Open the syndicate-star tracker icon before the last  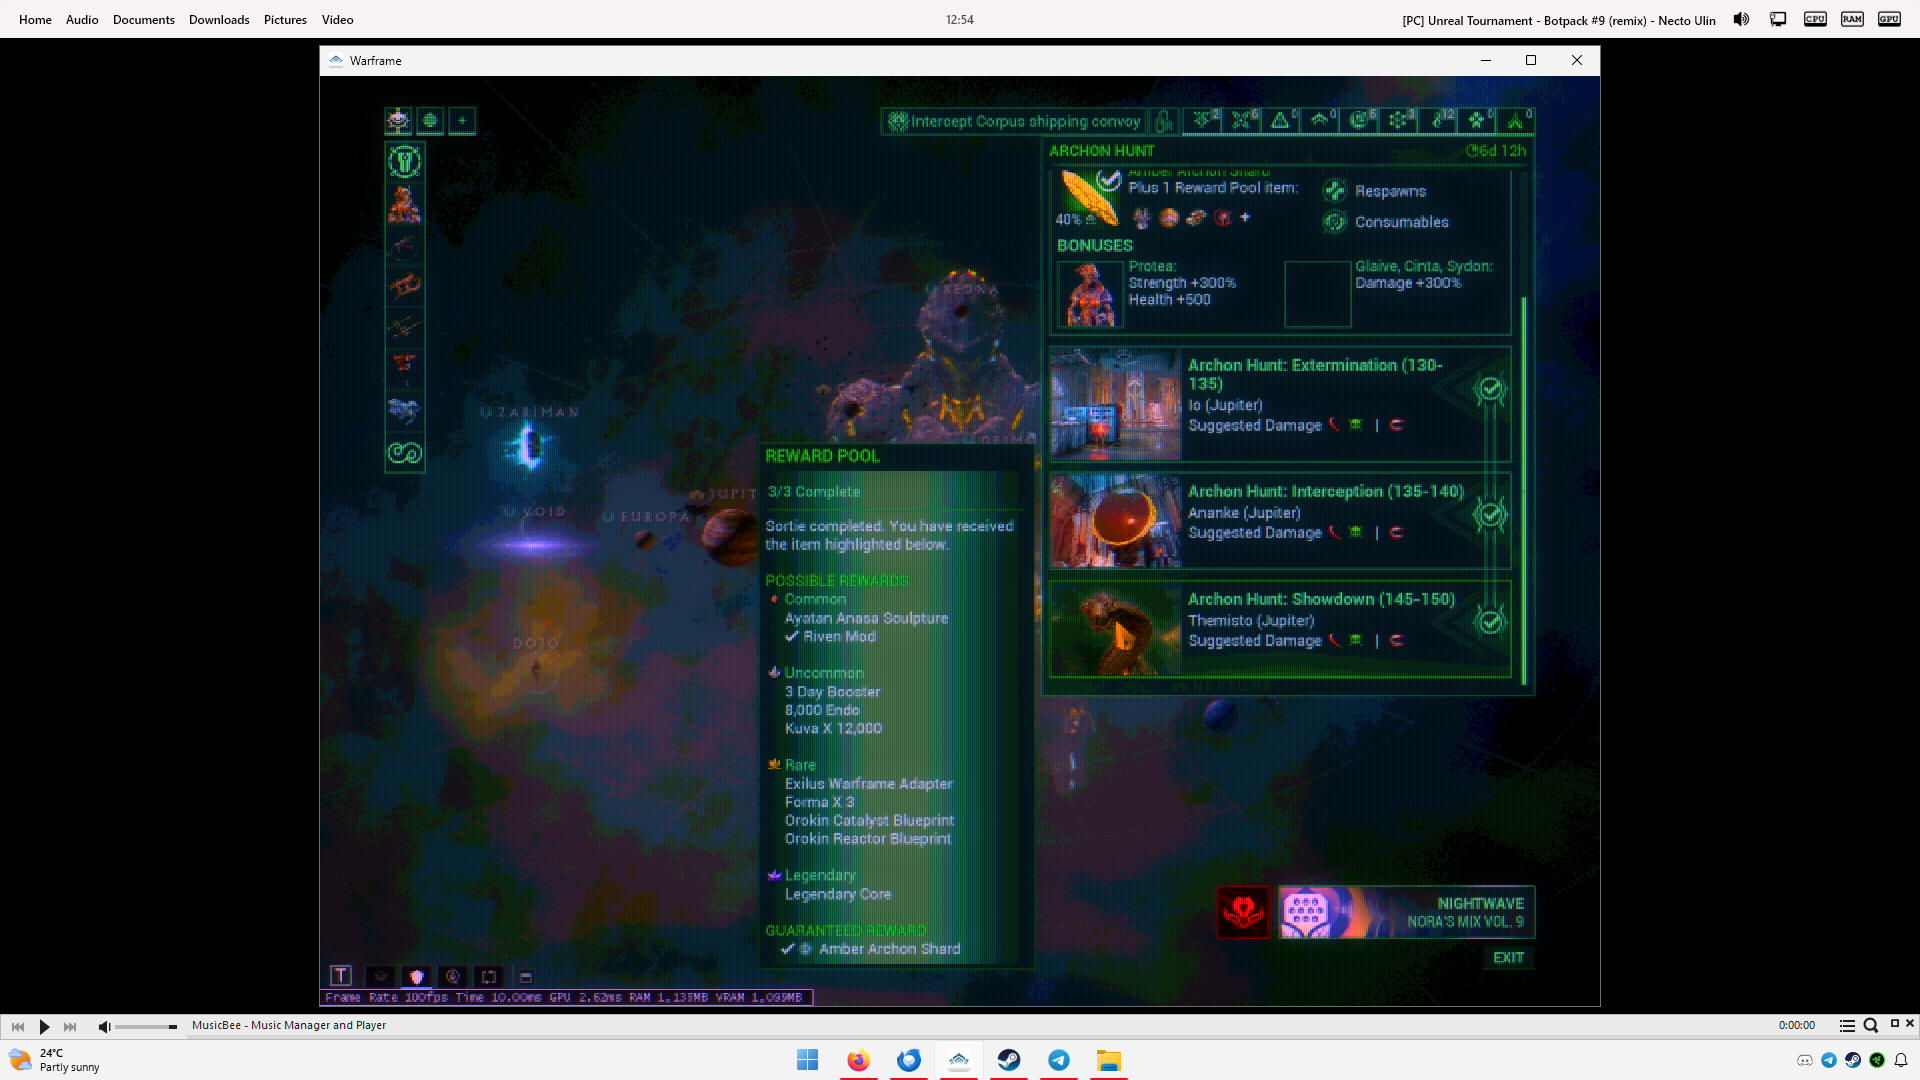pyautogui.click(x=1477, y=121)
